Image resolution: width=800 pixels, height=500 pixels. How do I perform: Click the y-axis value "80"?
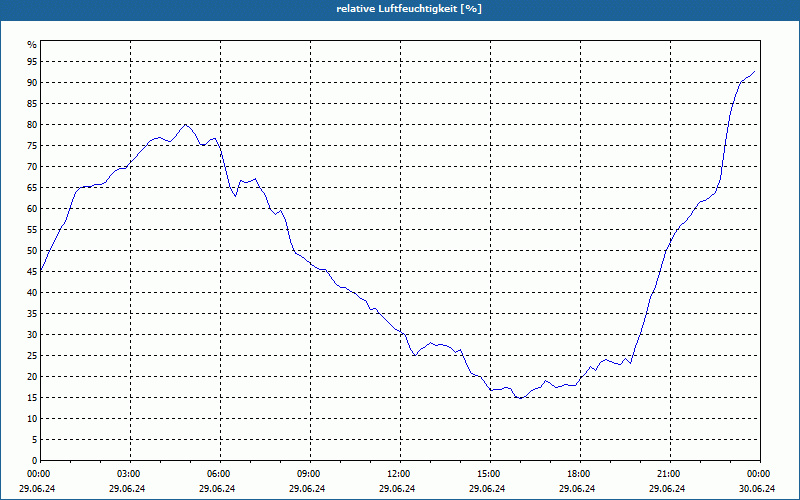[32, 124]
